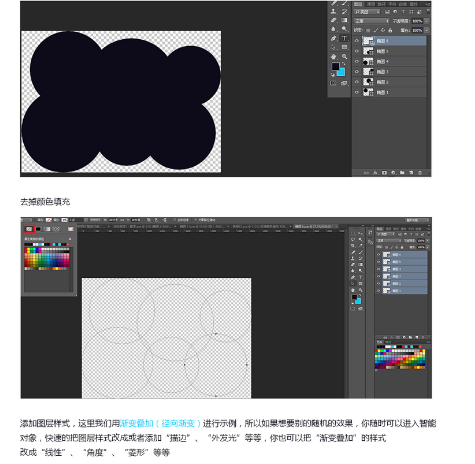Image resolution: width=475 pixels, height=464 pixels.
Task: Click the cyan background color swatch in first screenshot
Action: click(x=342, y=73)
